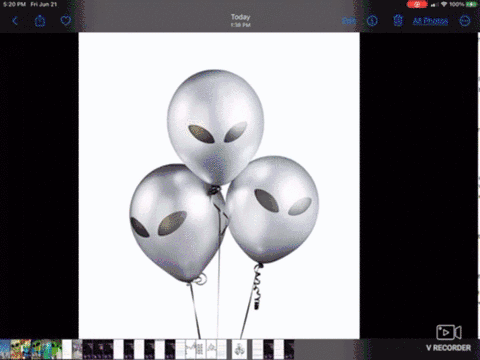The width and height of the screenshot is (480, 360).
Task: Tap the red screen recording indicator
Action: point(417,4)
